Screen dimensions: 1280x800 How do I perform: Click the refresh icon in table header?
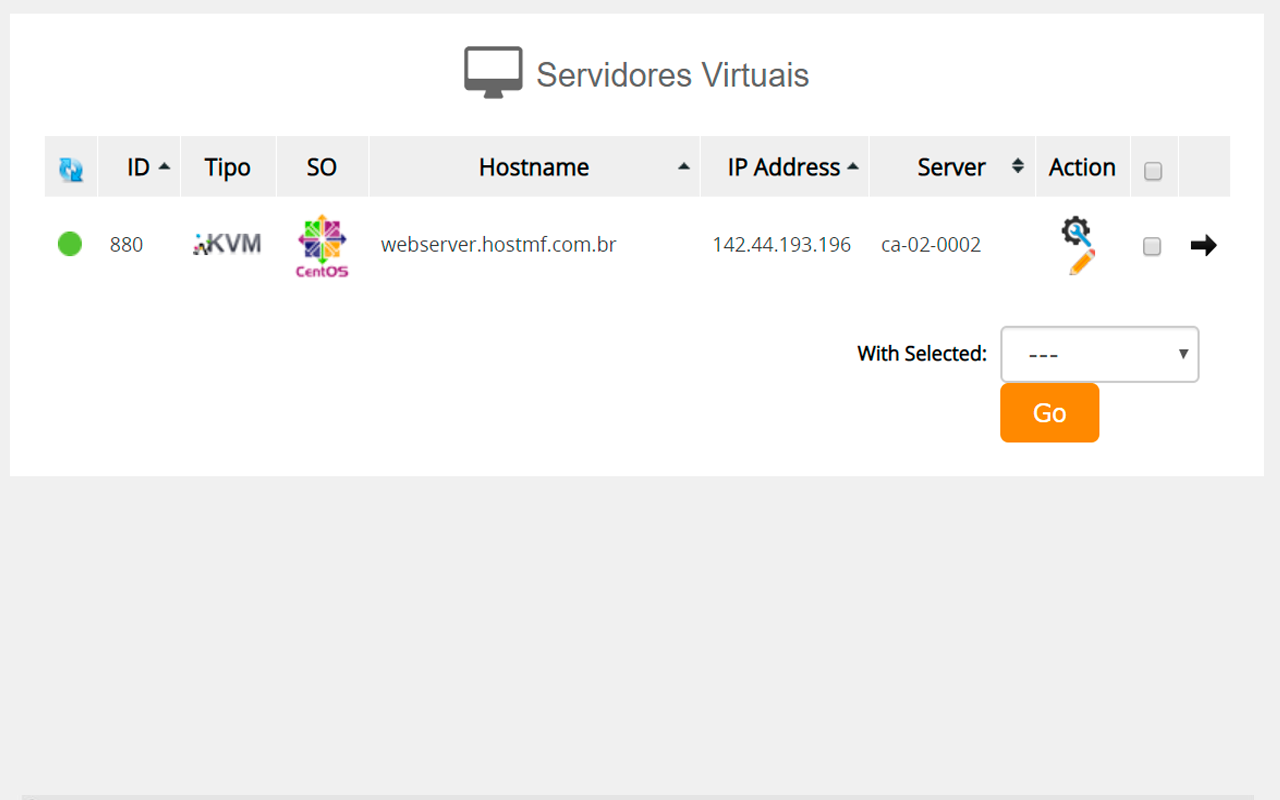(x=71, y=169)
